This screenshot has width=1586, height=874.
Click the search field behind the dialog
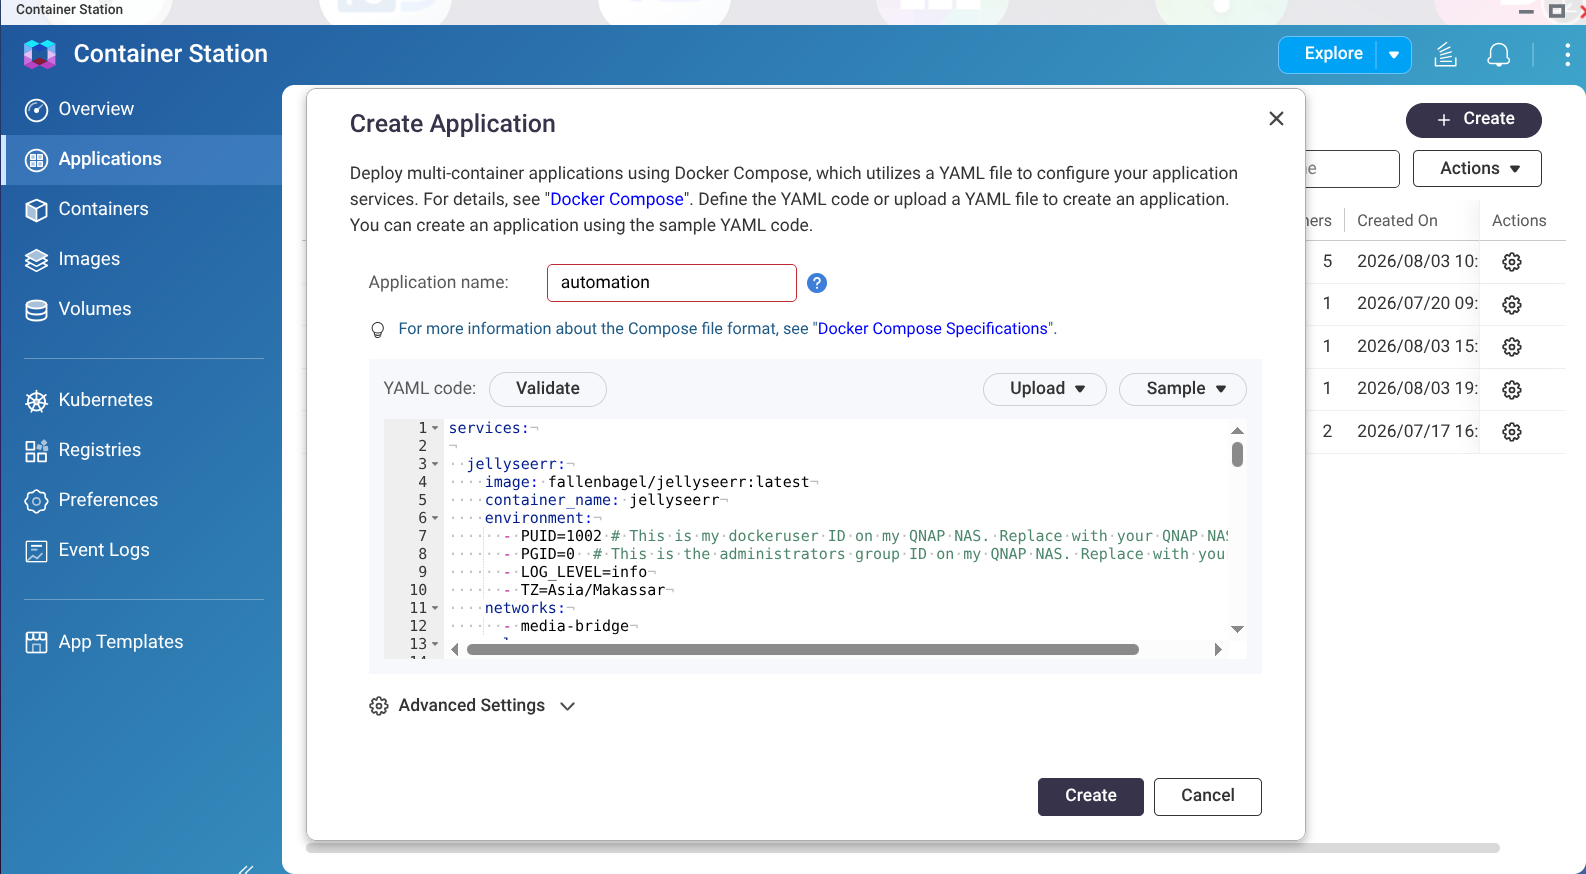[1352, 169]
